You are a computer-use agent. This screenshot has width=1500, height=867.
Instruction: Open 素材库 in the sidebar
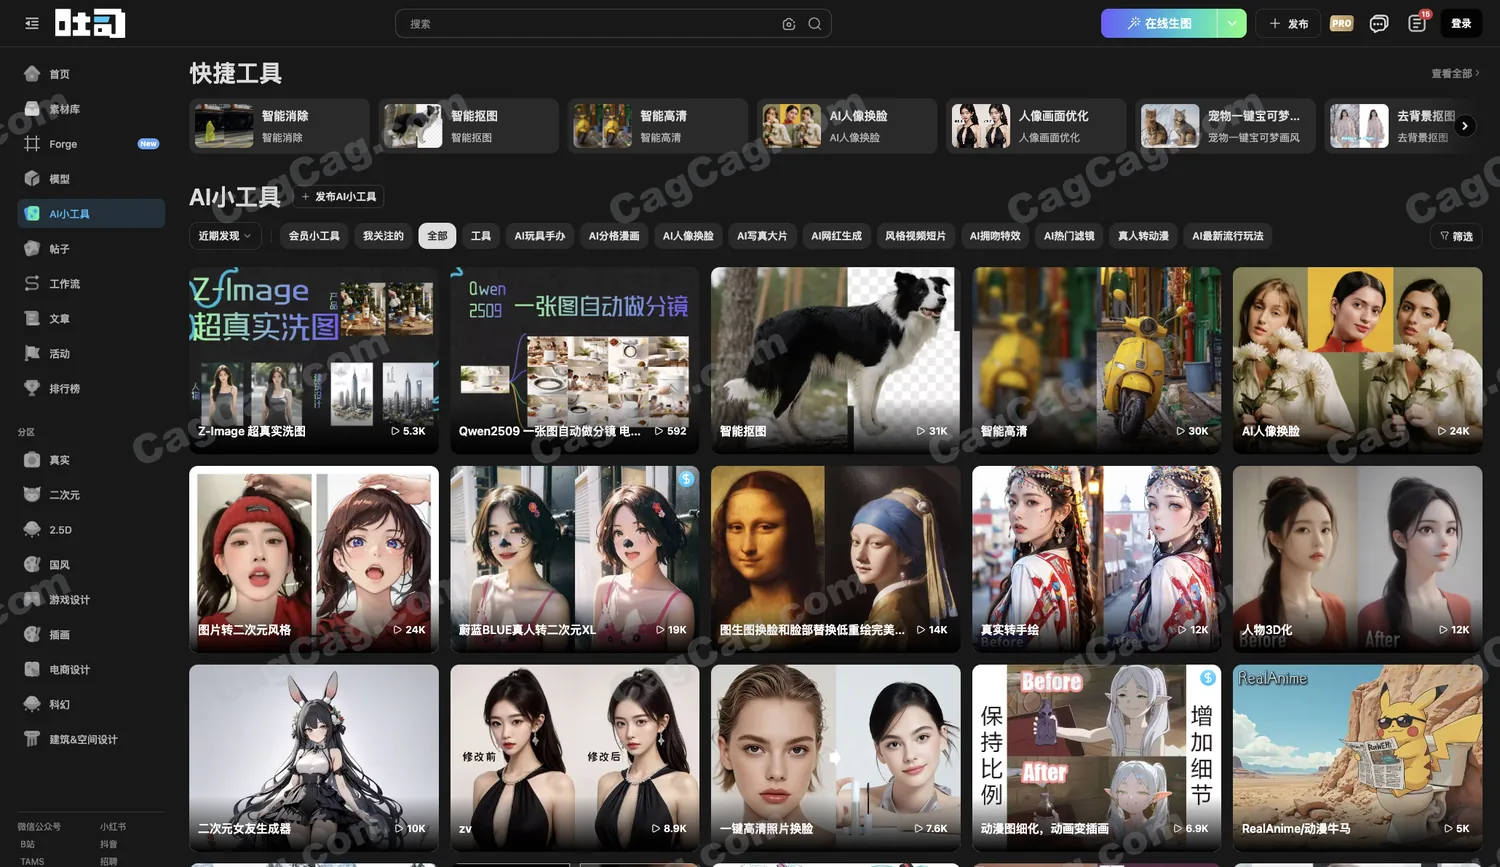coord(91,109)
